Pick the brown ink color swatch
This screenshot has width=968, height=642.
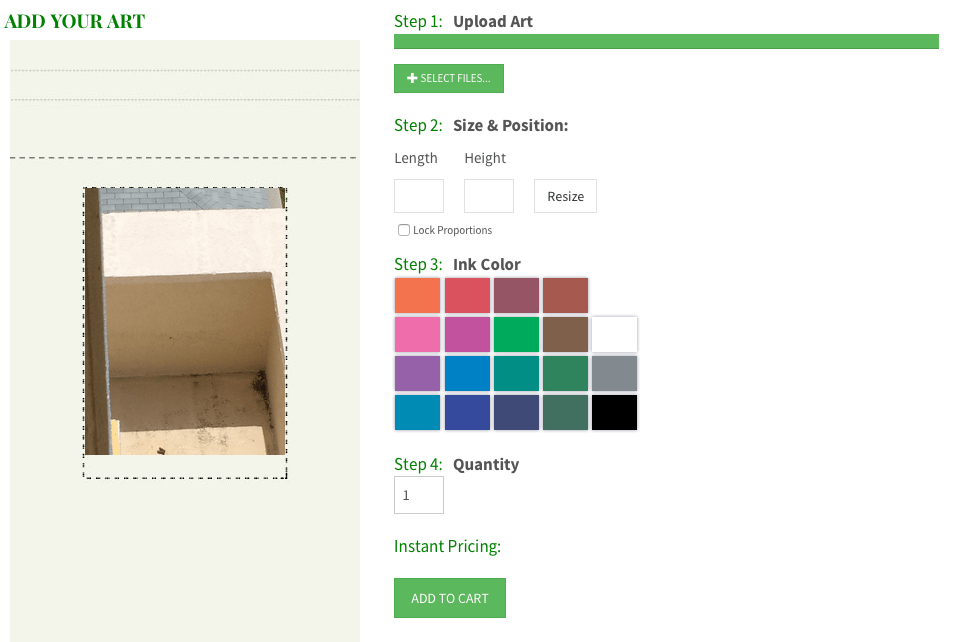(x=565, y=334)
